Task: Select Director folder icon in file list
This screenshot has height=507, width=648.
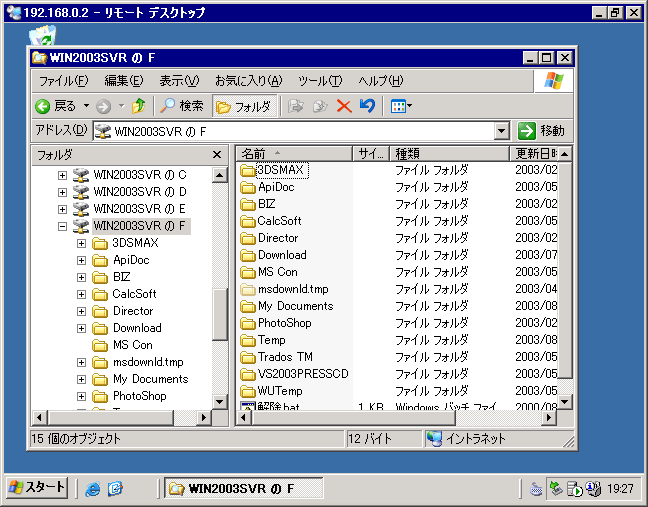Action: 248,238
